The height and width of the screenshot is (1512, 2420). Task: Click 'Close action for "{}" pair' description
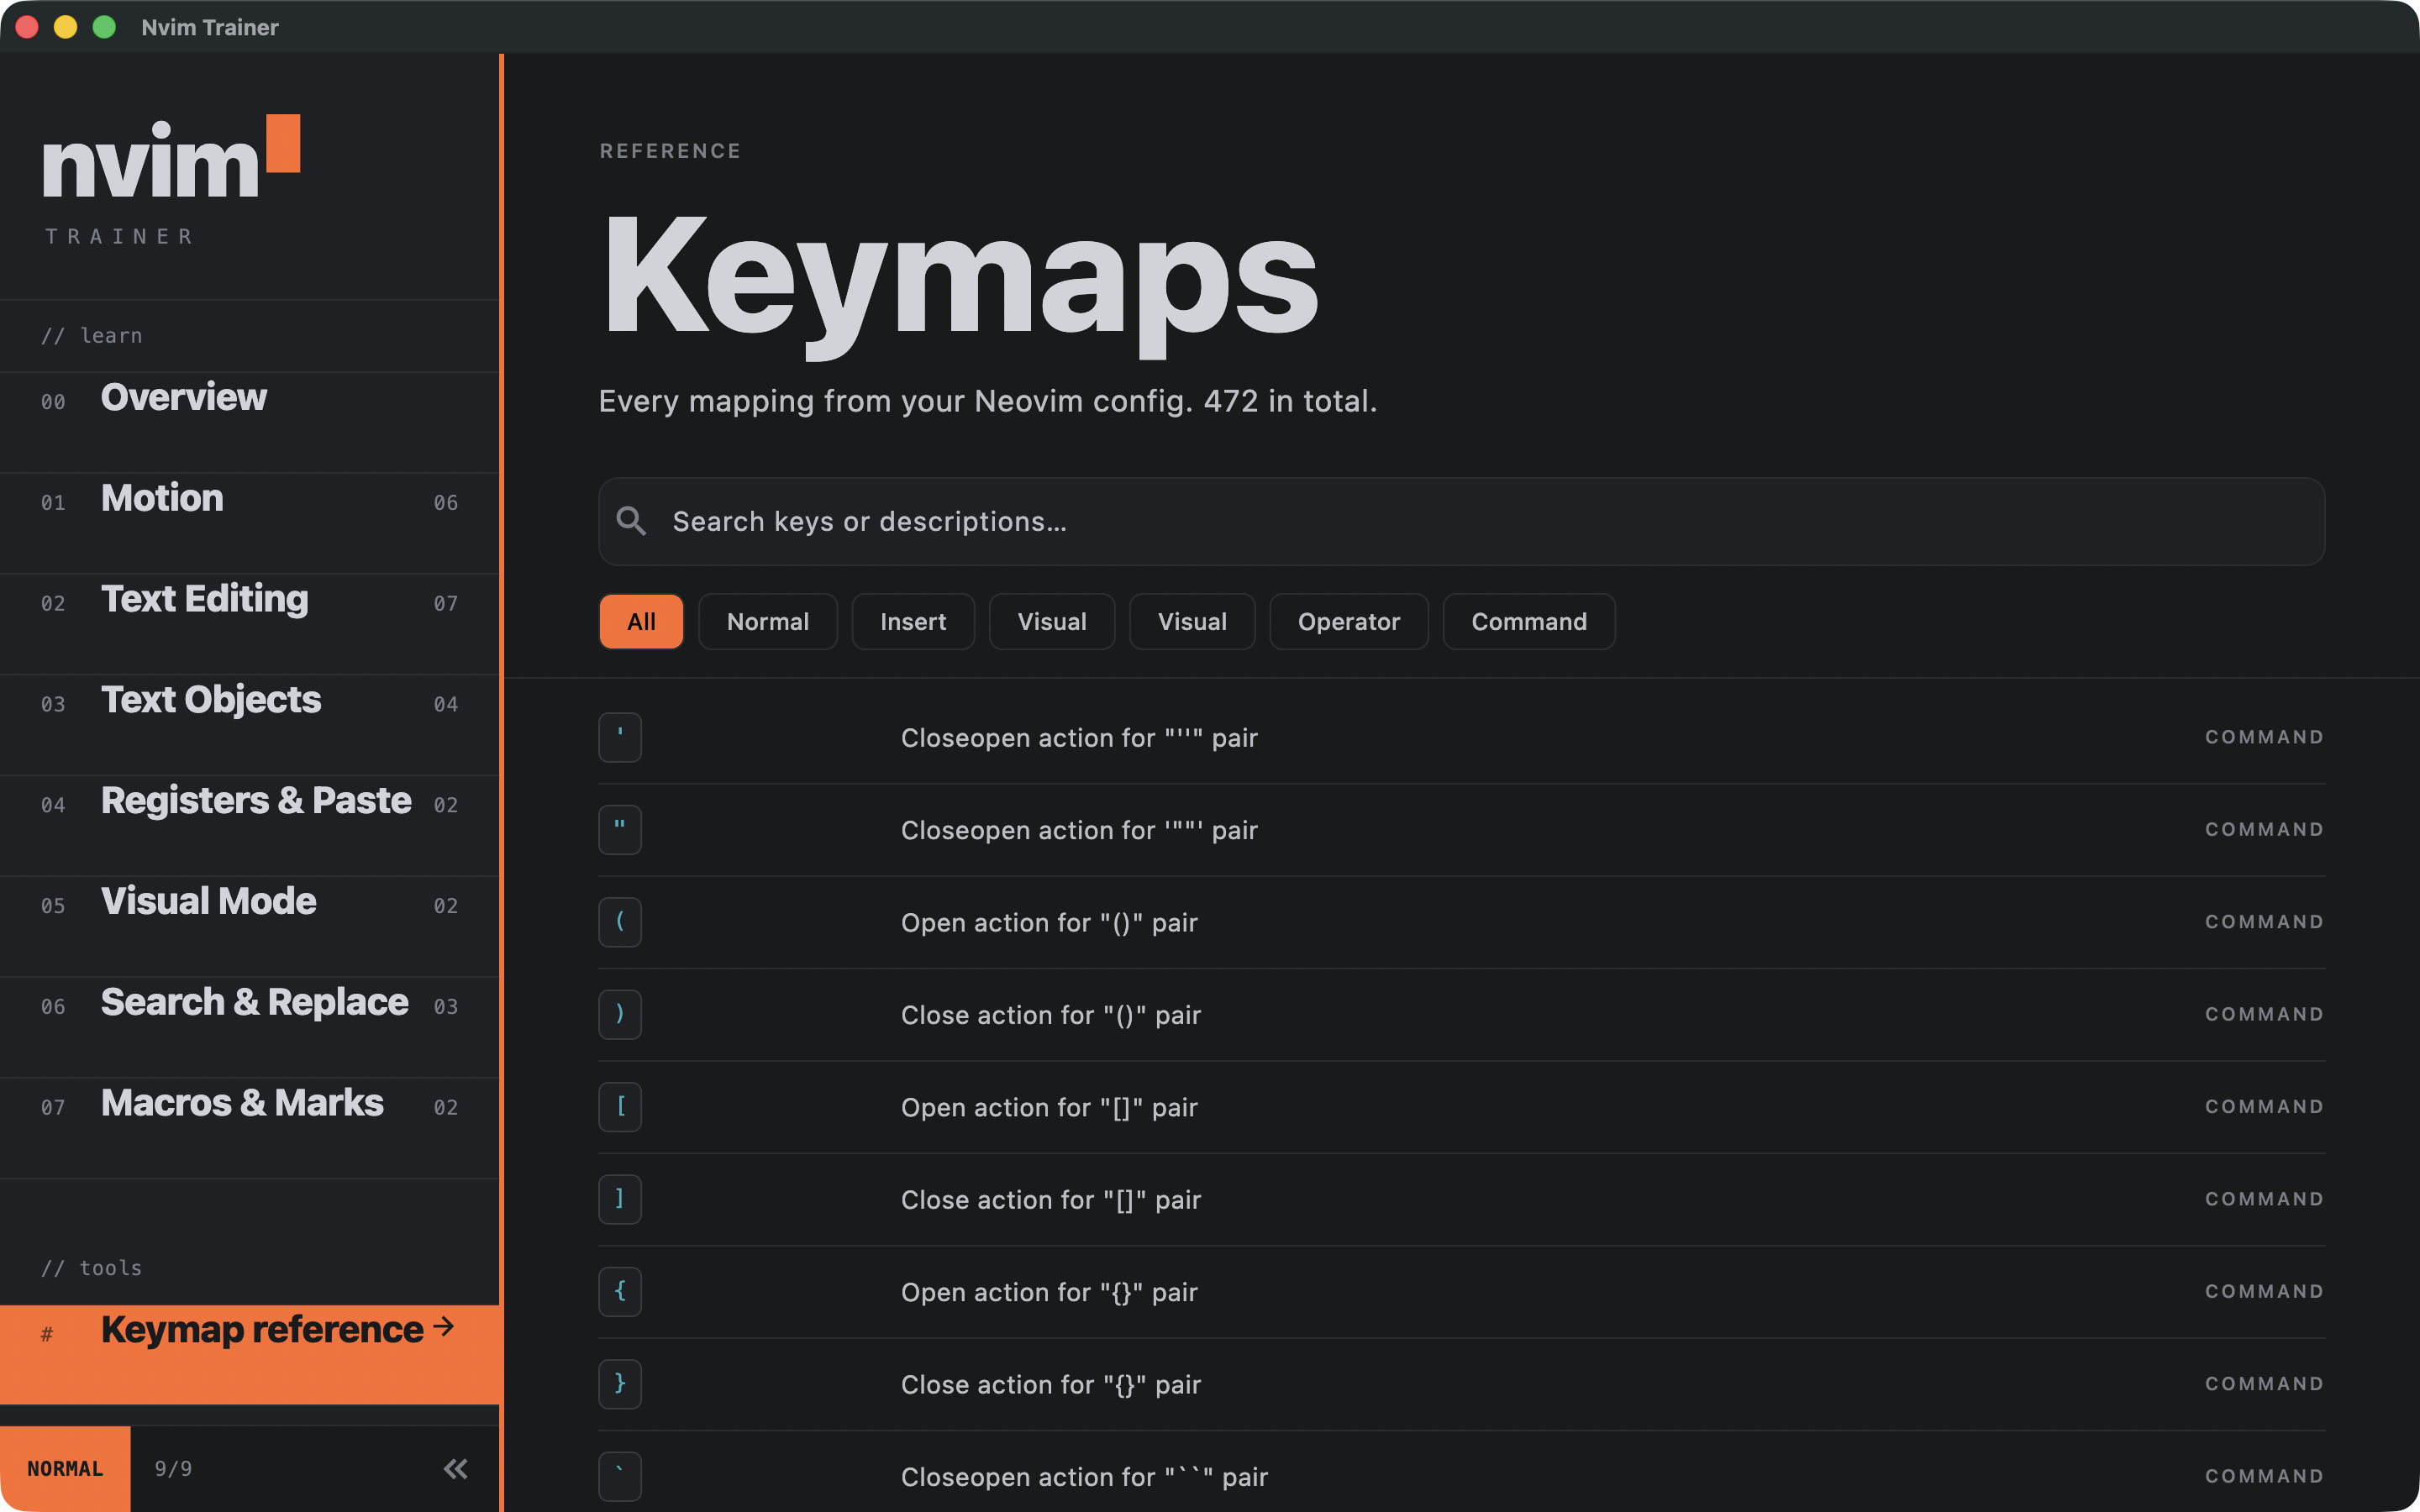coord(1051,1384)
